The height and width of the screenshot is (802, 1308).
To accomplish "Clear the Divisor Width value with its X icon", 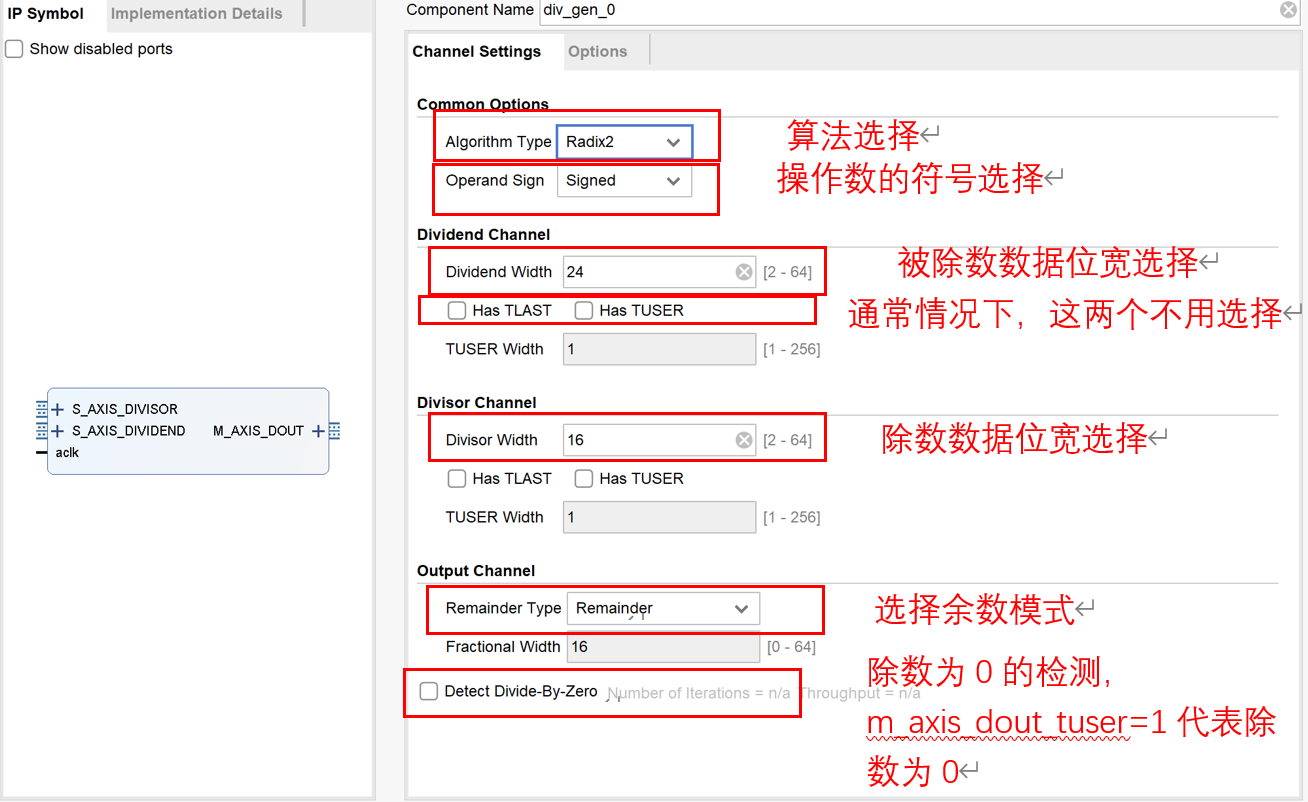I will click(744, 440).
